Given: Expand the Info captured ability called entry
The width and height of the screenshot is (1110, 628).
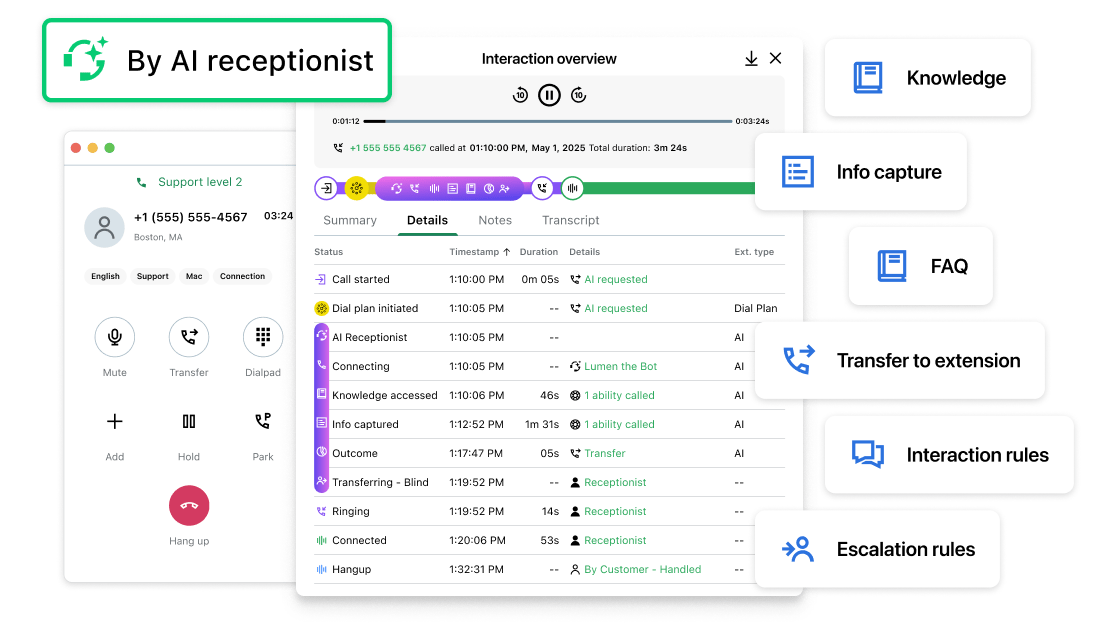Looking at the screenshot, I should (618, 424).
